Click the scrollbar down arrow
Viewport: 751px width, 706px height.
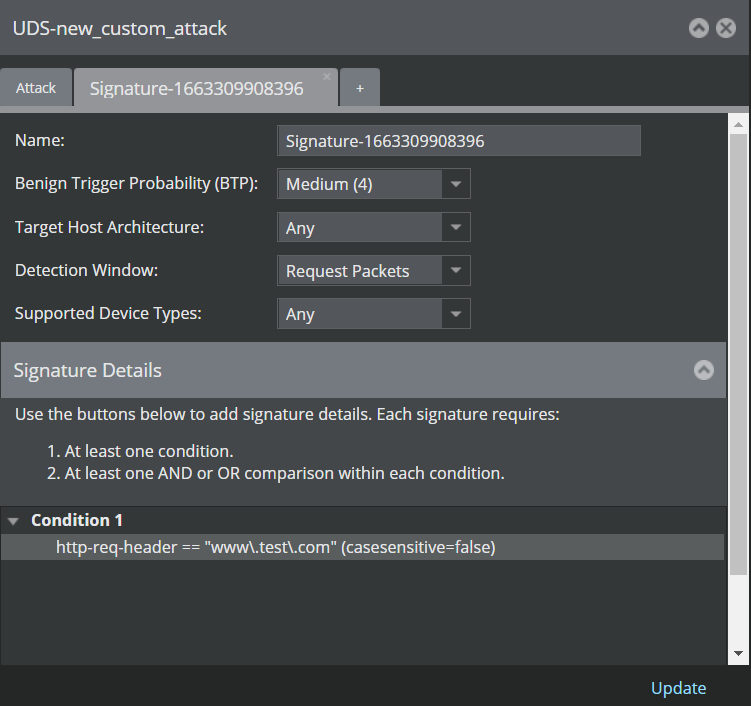(738, 653)
